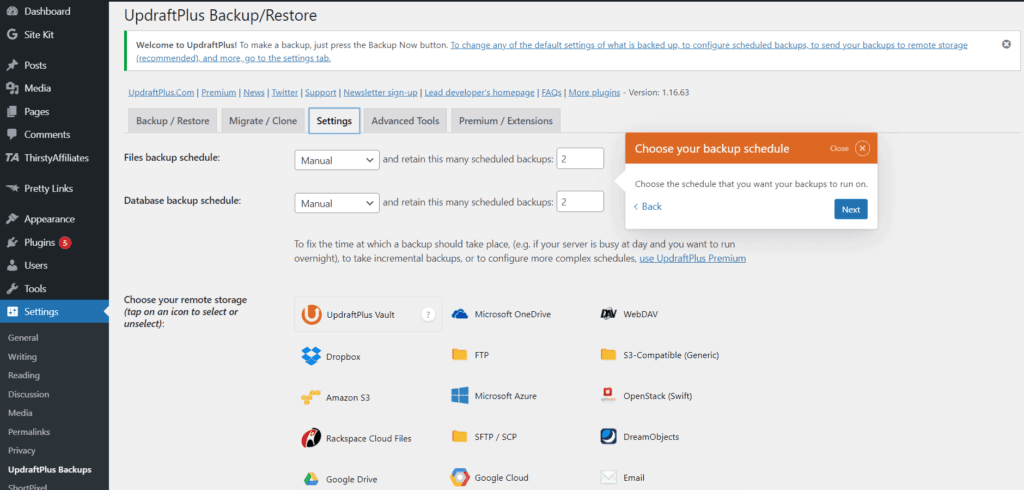This screenshot has width=1024, height=490.
Task: Open UpdraftPlus Vault help question mark
Action: pyautogui.click(x=428, y=314)
